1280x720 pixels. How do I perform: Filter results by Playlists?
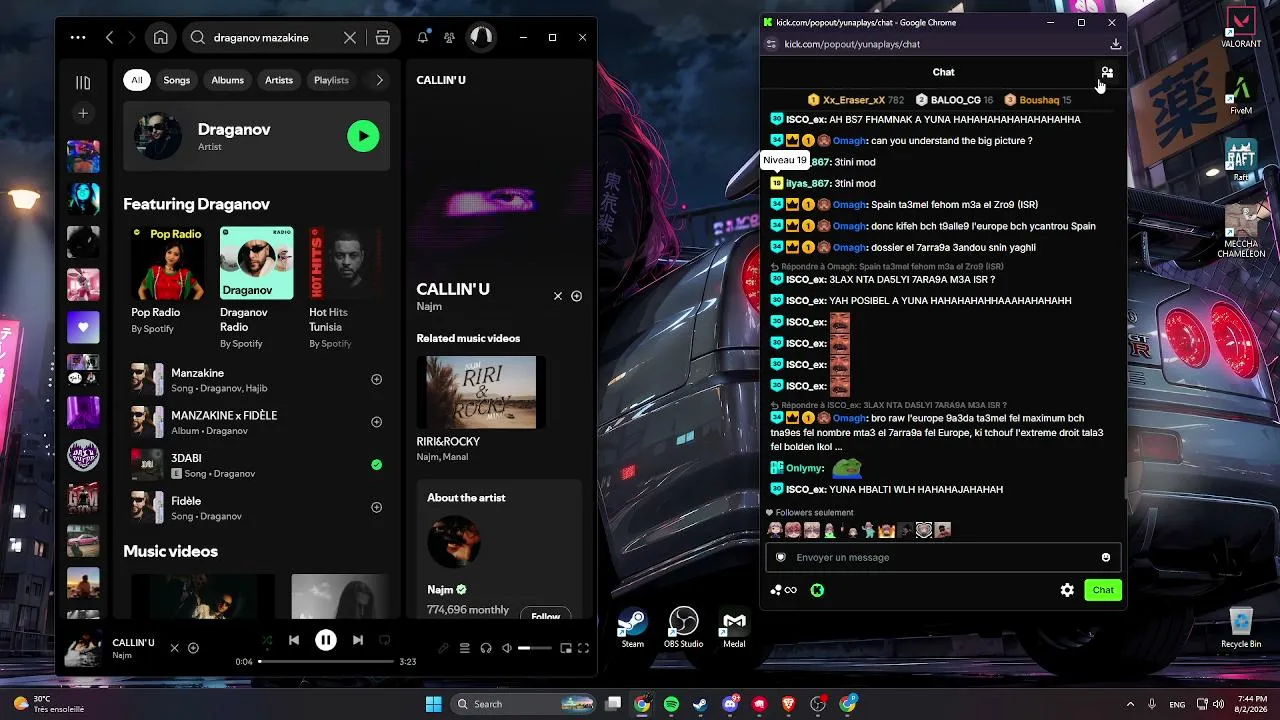pyautogui.click(x=331, y=80)
